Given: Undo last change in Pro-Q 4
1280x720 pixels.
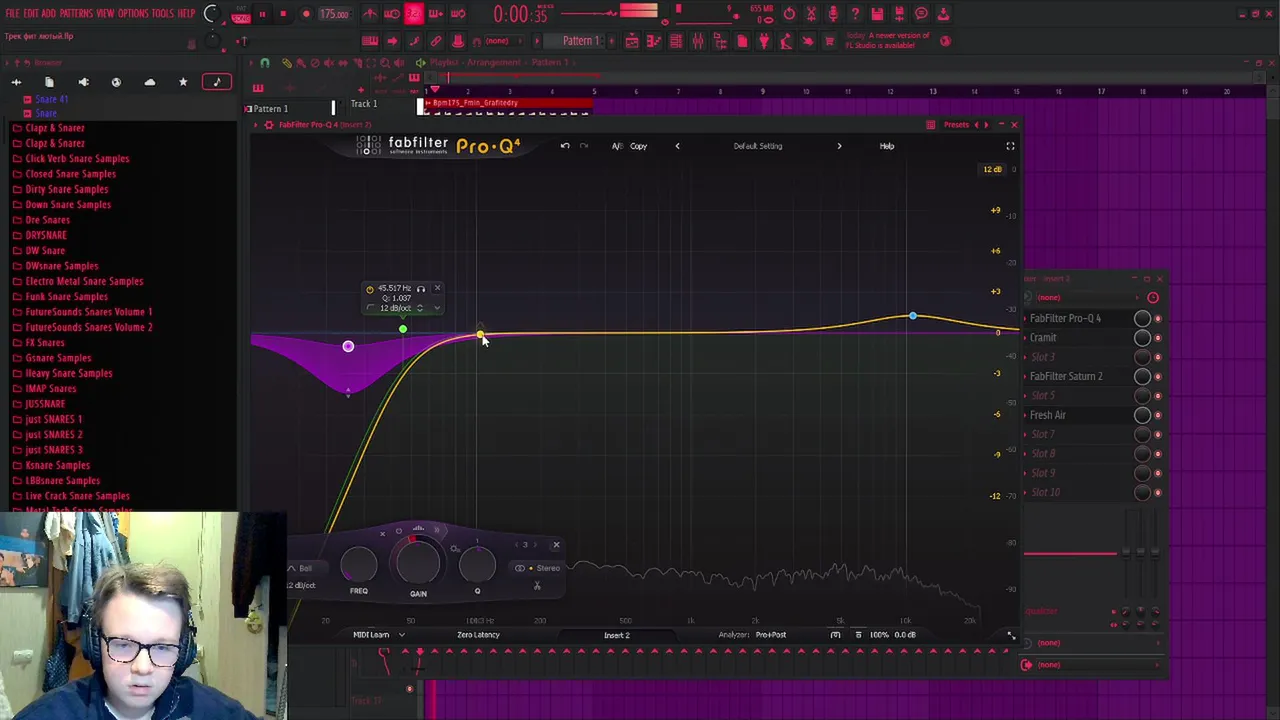Looking at the screenshot, I should point(565,146).
